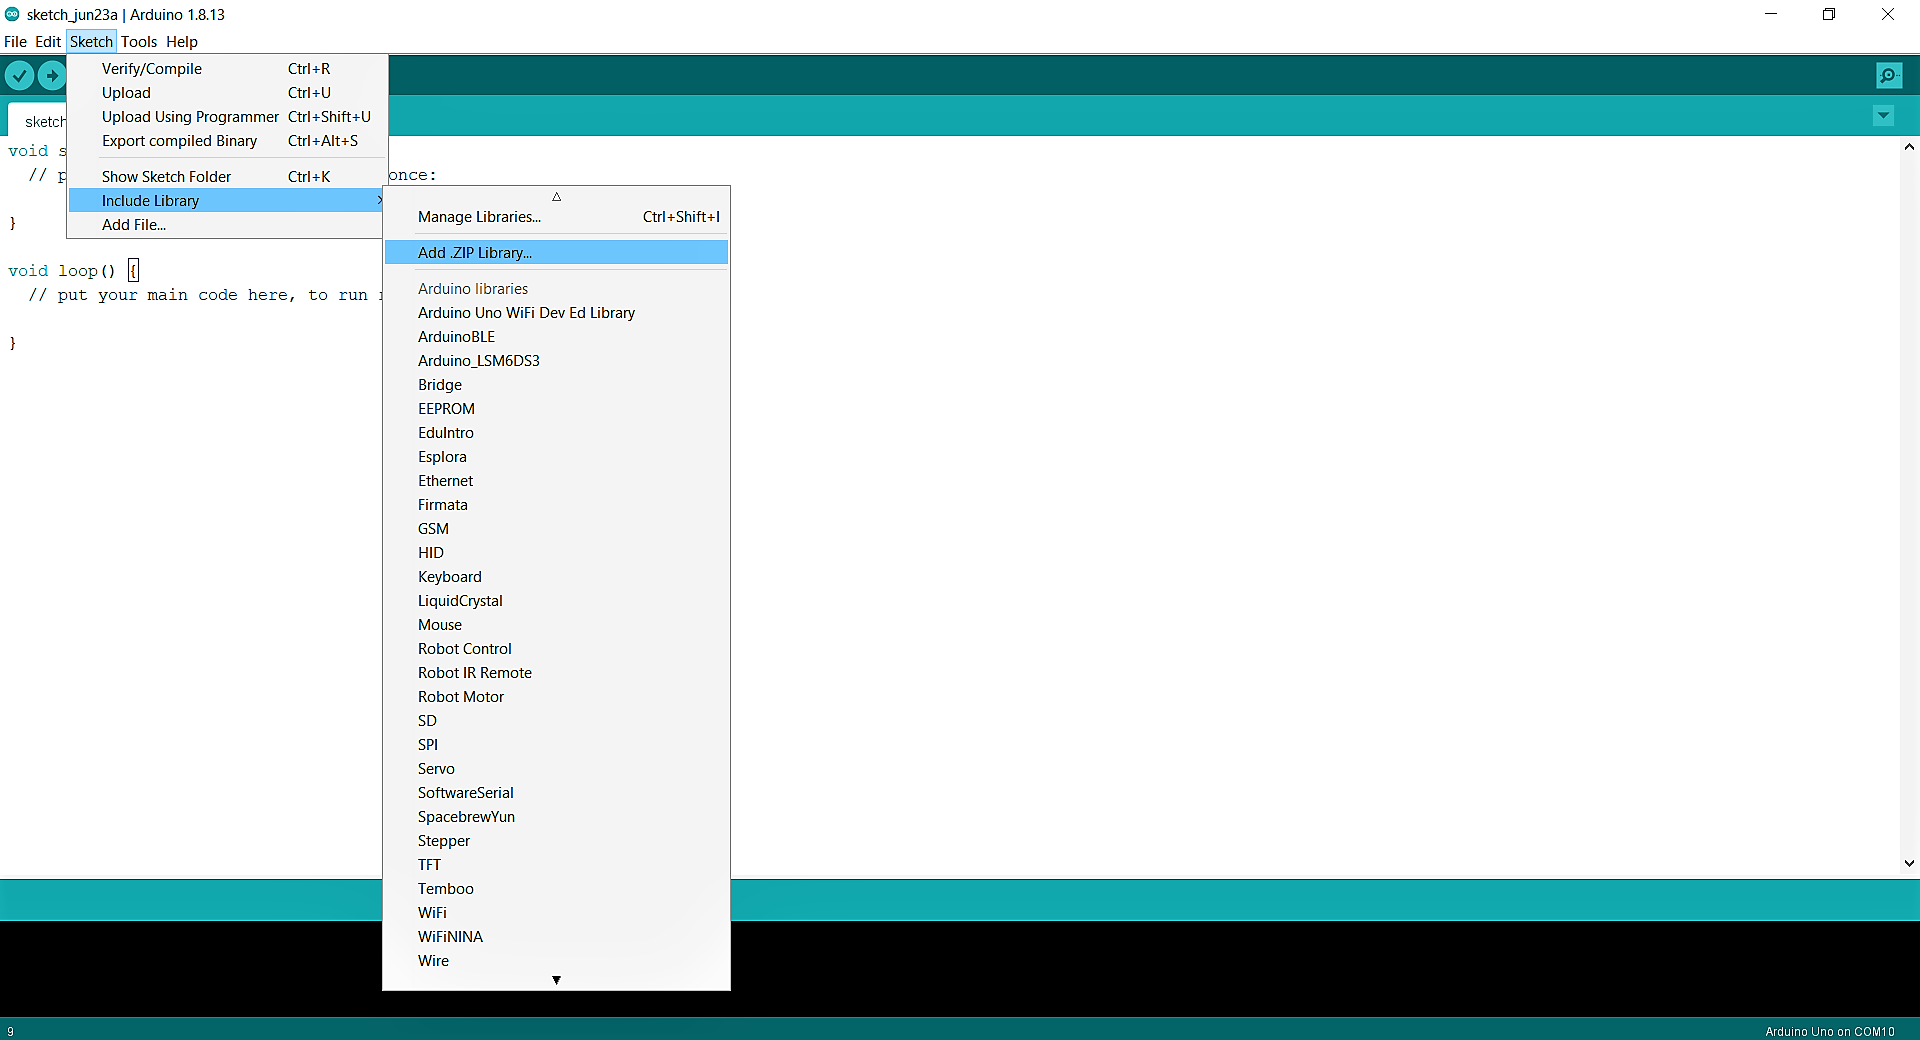The image size is (1920, 1040).
Task: Click editor scrollbar up arrow
Action: (x=1909, y=147)
